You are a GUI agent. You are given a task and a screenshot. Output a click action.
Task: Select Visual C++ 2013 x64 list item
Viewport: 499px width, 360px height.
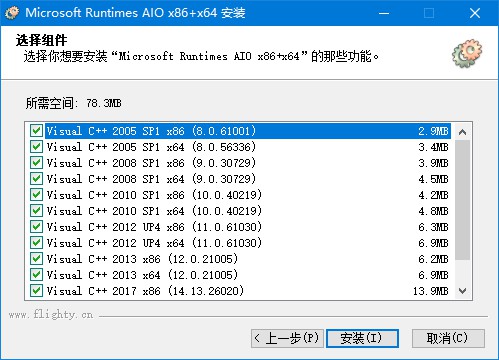[x=248, y=275]
